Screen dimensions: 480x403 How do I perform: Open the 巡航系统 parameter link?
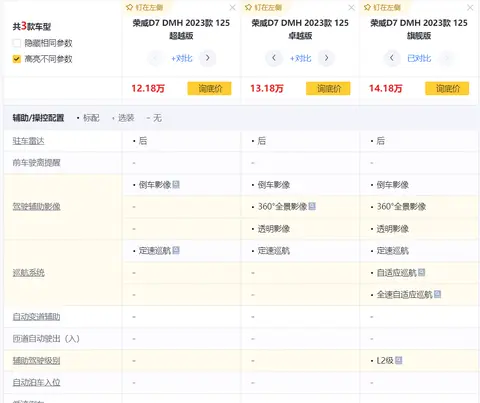(28, 273)
